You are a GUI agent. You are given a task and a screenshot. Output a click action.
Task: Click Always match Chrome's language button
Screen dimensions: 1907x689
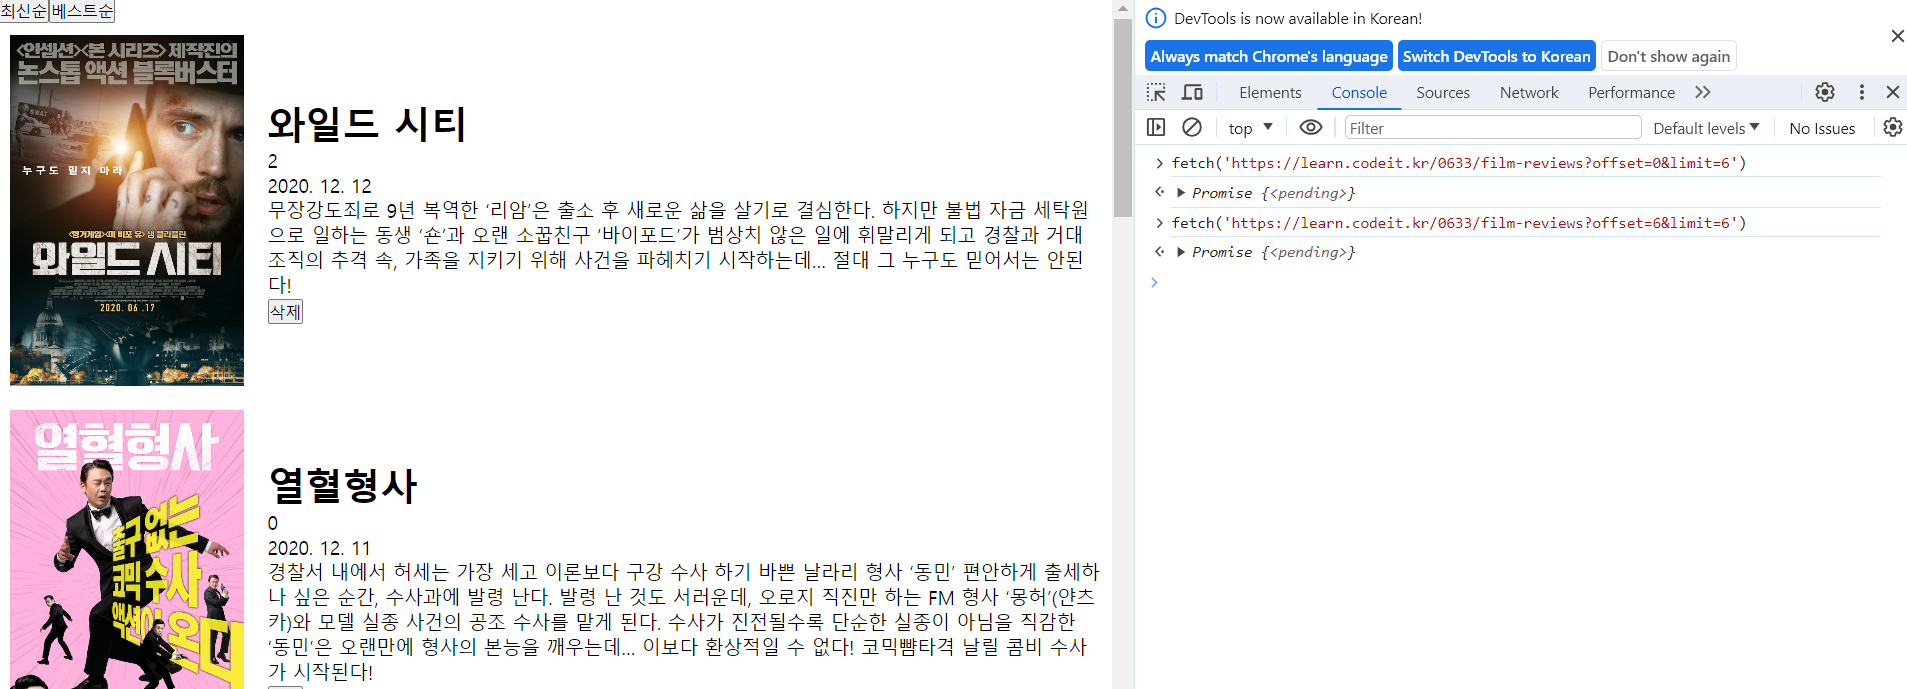[x=1269, y=56]
